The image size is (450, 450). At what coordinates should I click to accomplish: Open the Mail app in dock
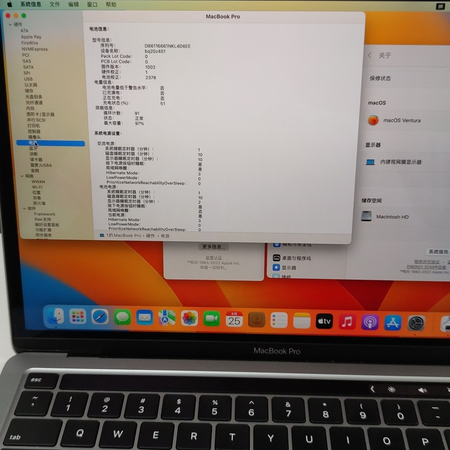(145, 318)
